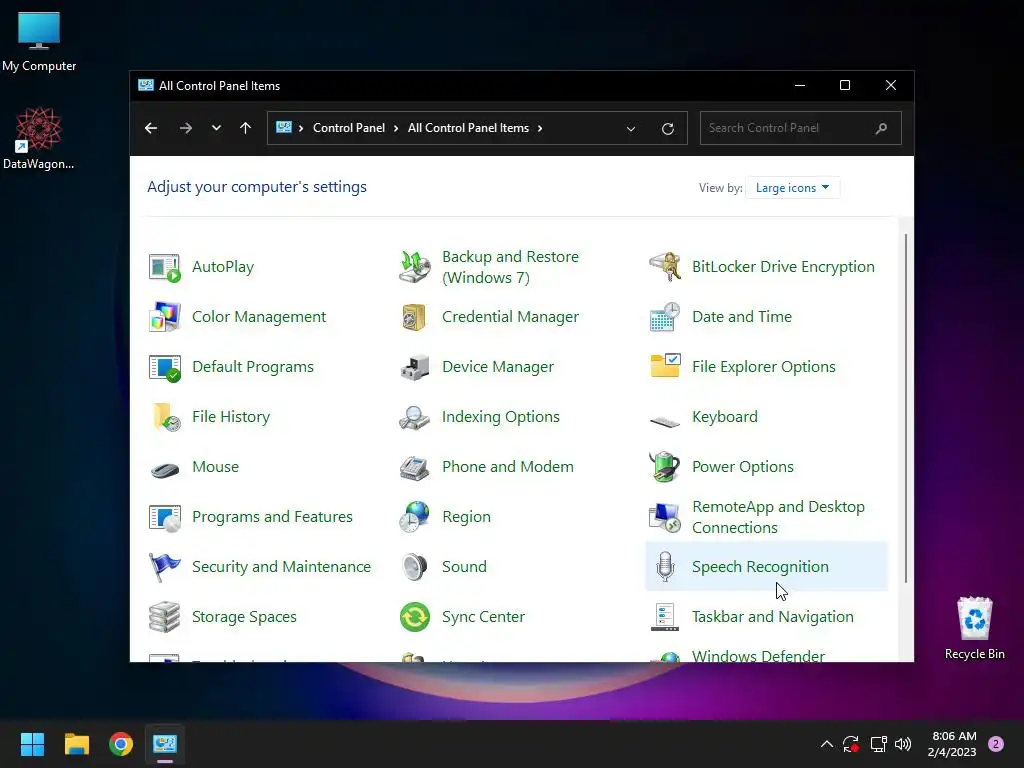Click the Sound speaker icon
Screen dimensions: 1024x768
[x=415, y=567]
